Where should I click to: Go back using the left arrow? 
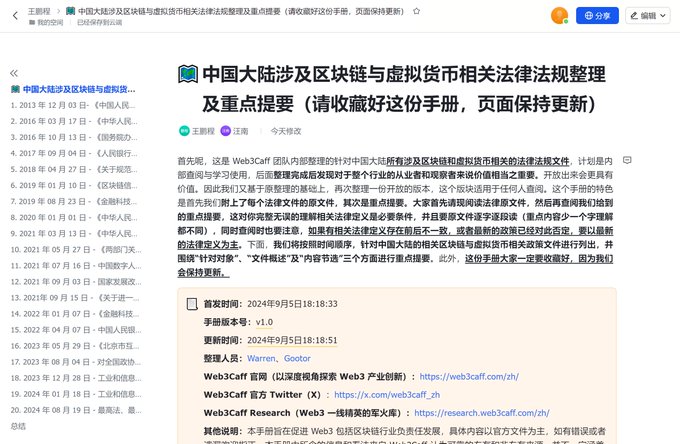16,16
